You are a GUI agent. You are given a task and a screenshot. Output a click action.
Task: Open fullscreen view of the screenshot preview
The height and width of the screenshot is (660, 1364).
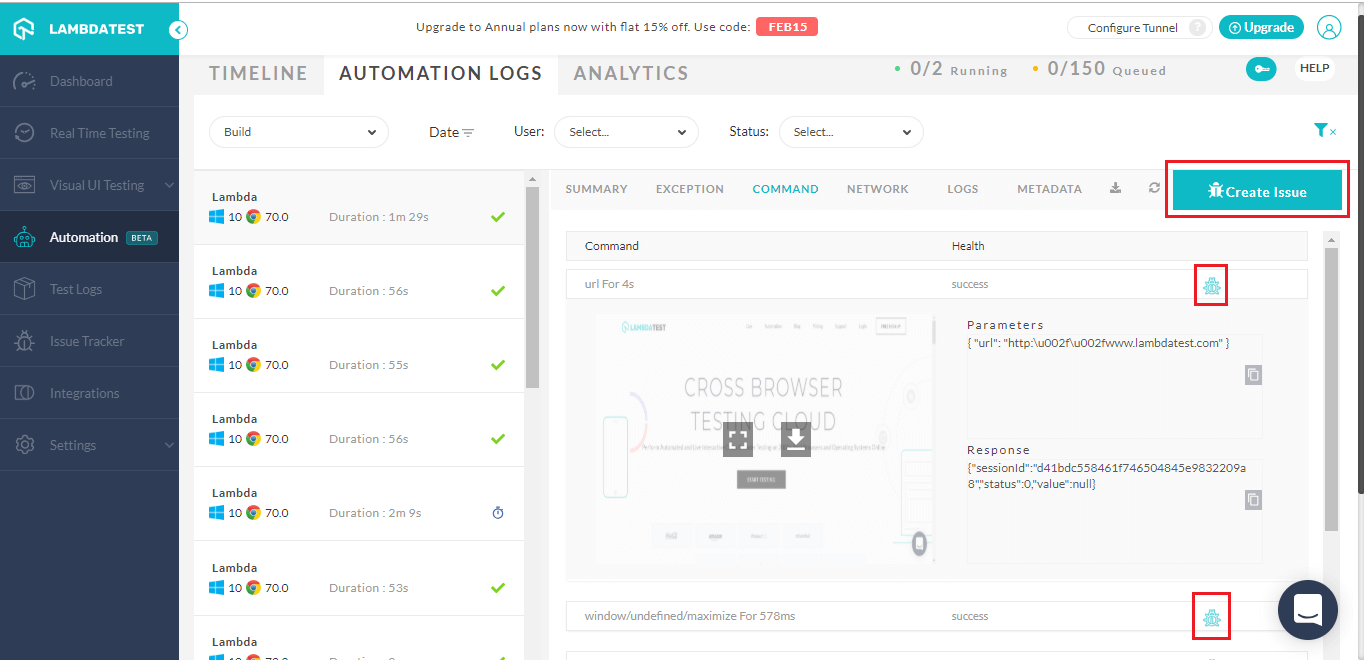click(738, 438)
